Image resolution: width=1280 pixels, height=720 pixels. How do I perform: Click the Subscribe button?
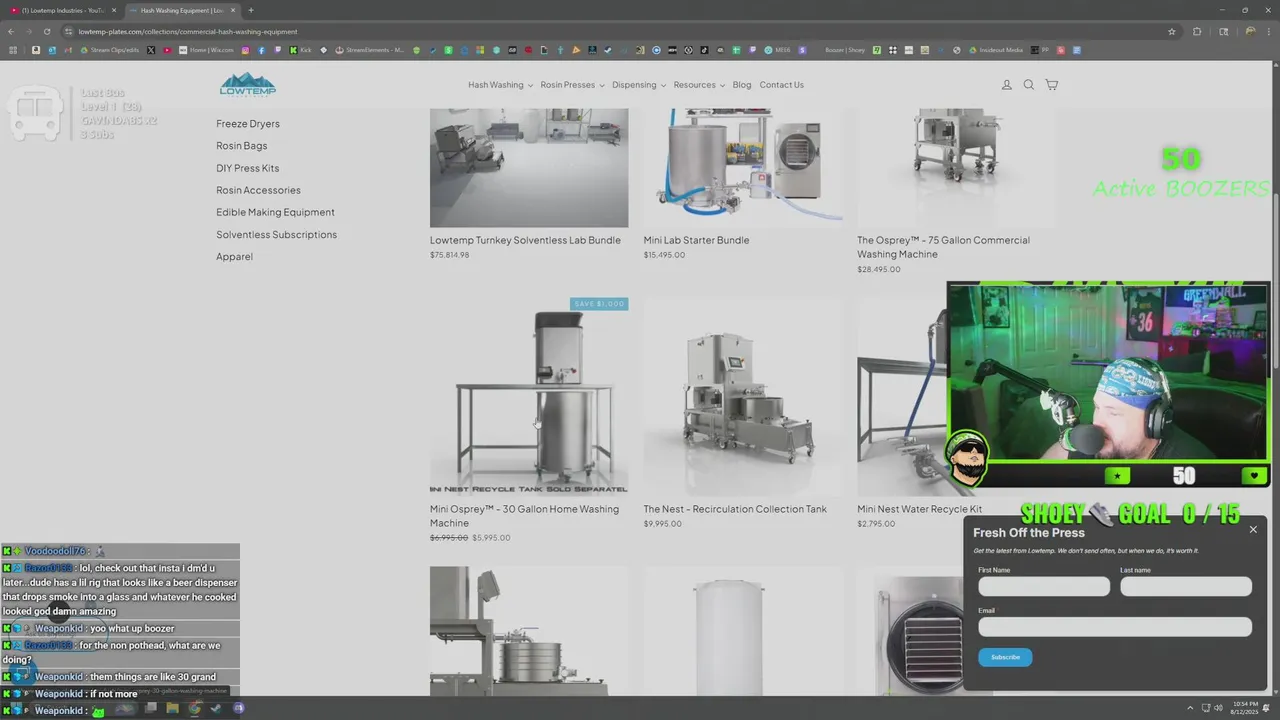1005,657
